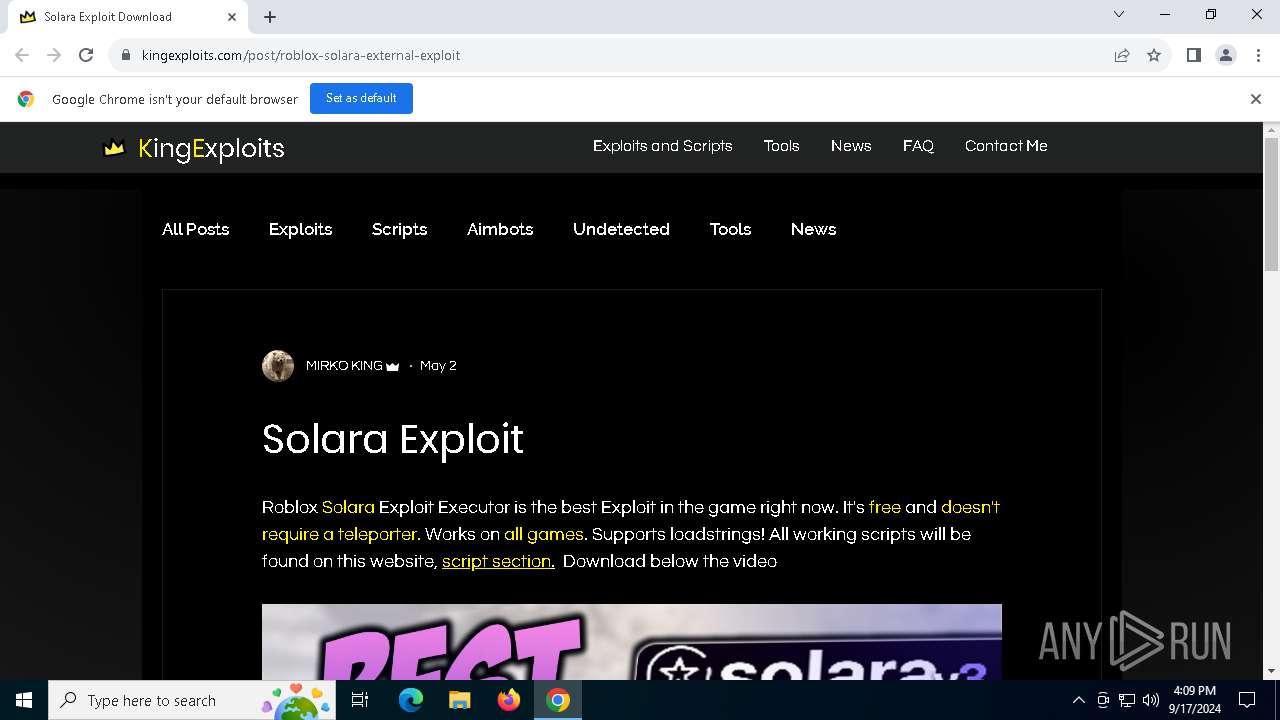Click the browser back arrow
The image size is (1280, 720).
coord(22,55)
